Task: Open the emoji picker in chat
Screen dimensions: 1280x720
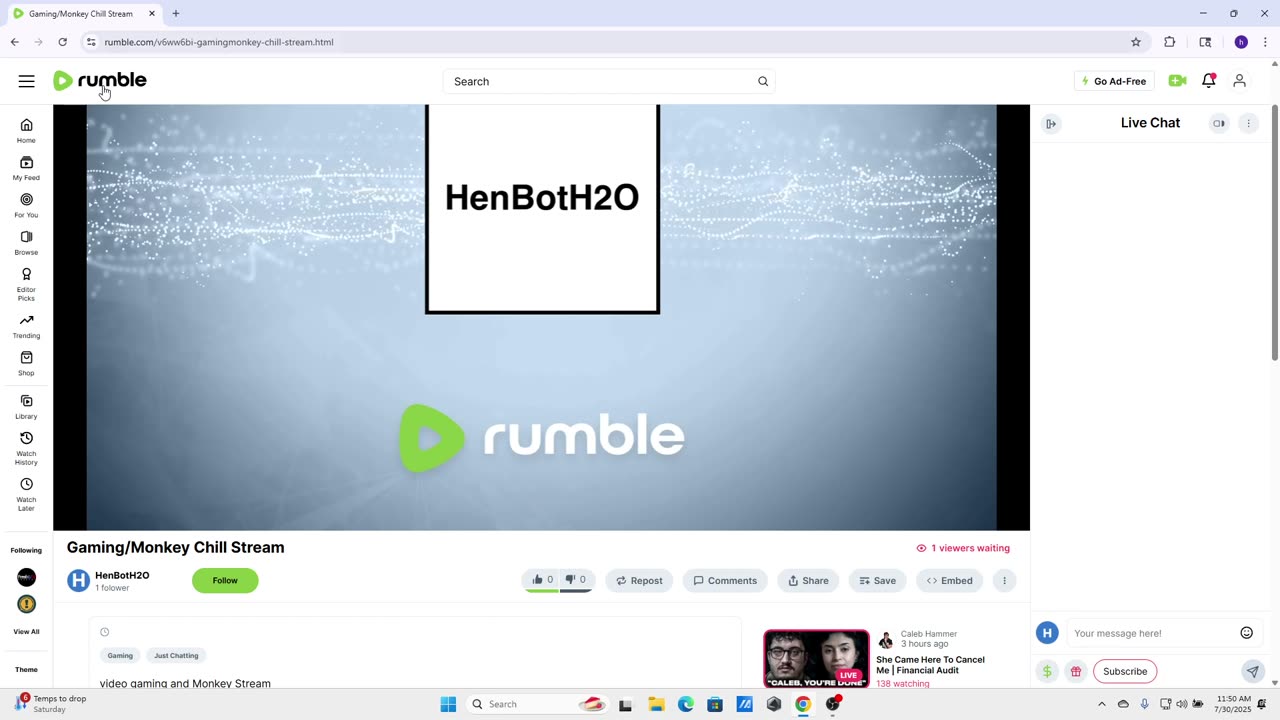Action: [x=1247, y=632]
